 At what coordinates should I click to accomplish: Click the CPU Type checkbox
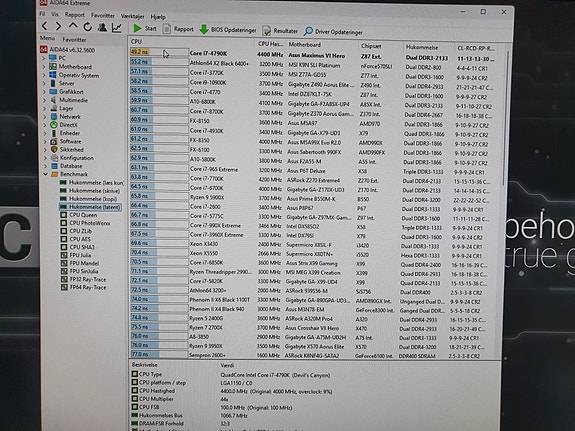pos(135,374)
